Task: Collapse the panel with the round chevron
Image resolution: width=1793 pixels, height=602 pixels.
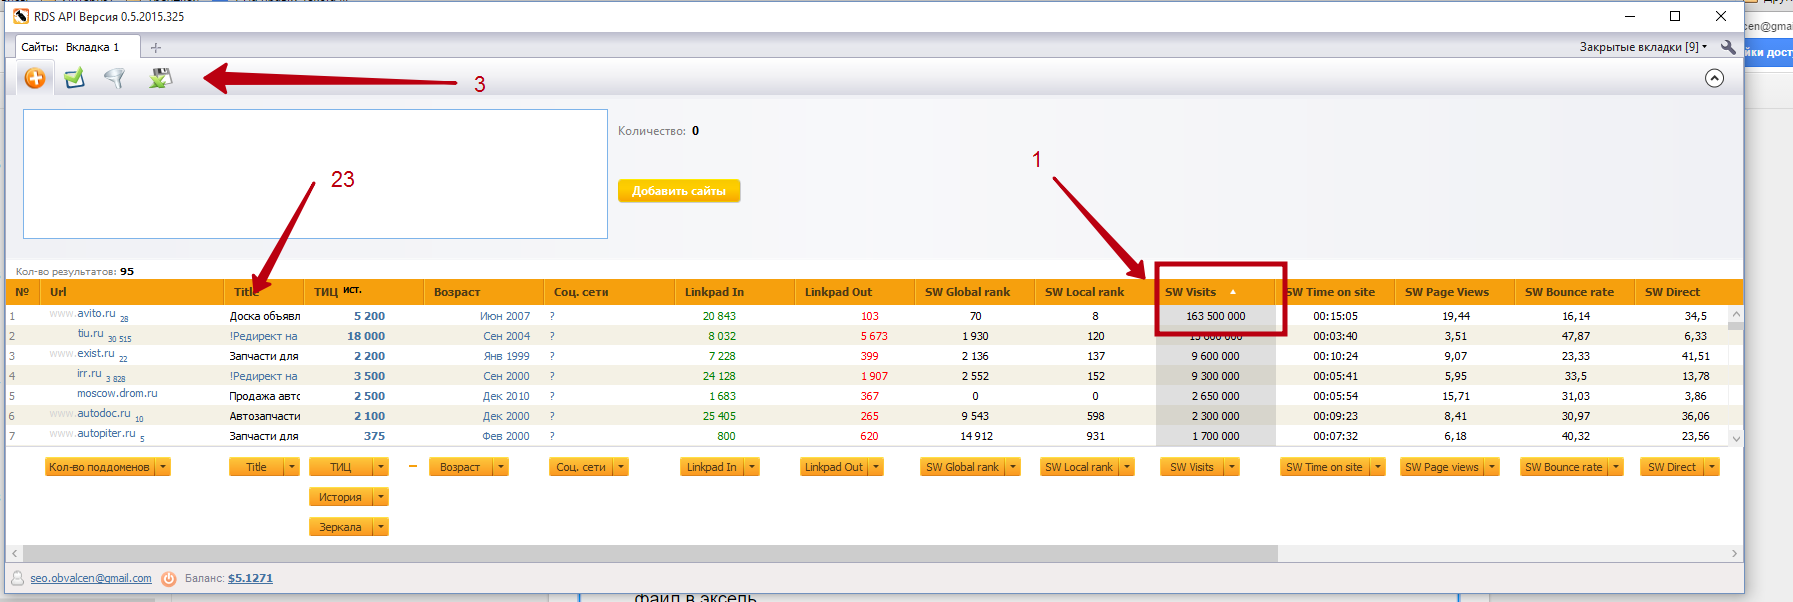Action: click(x=1714, y=78)
